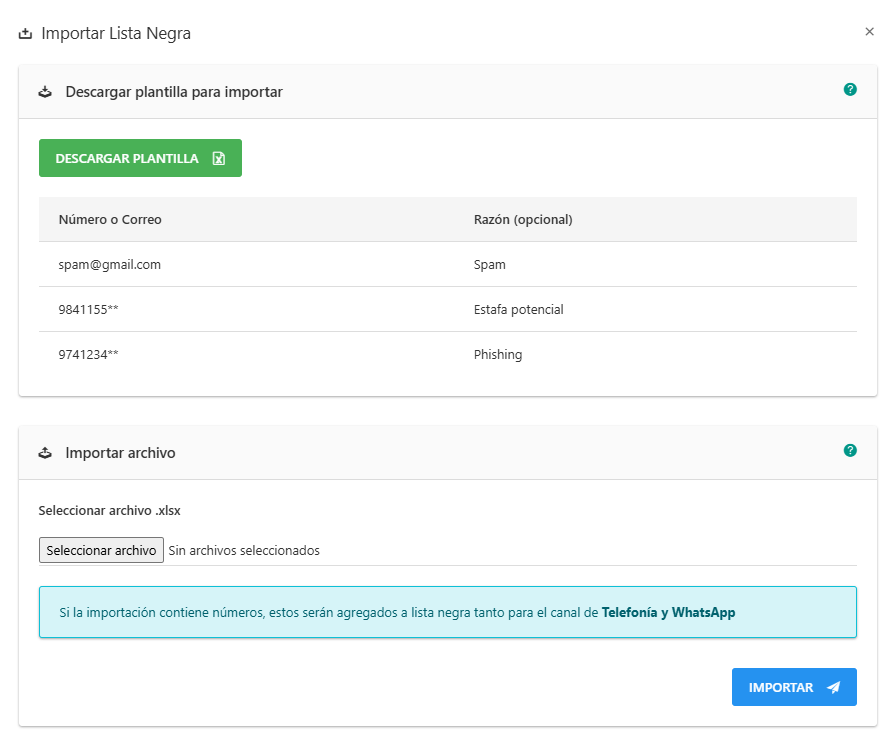Click the Razón (opcional) column header
The image size is (895, 736).
522,220
